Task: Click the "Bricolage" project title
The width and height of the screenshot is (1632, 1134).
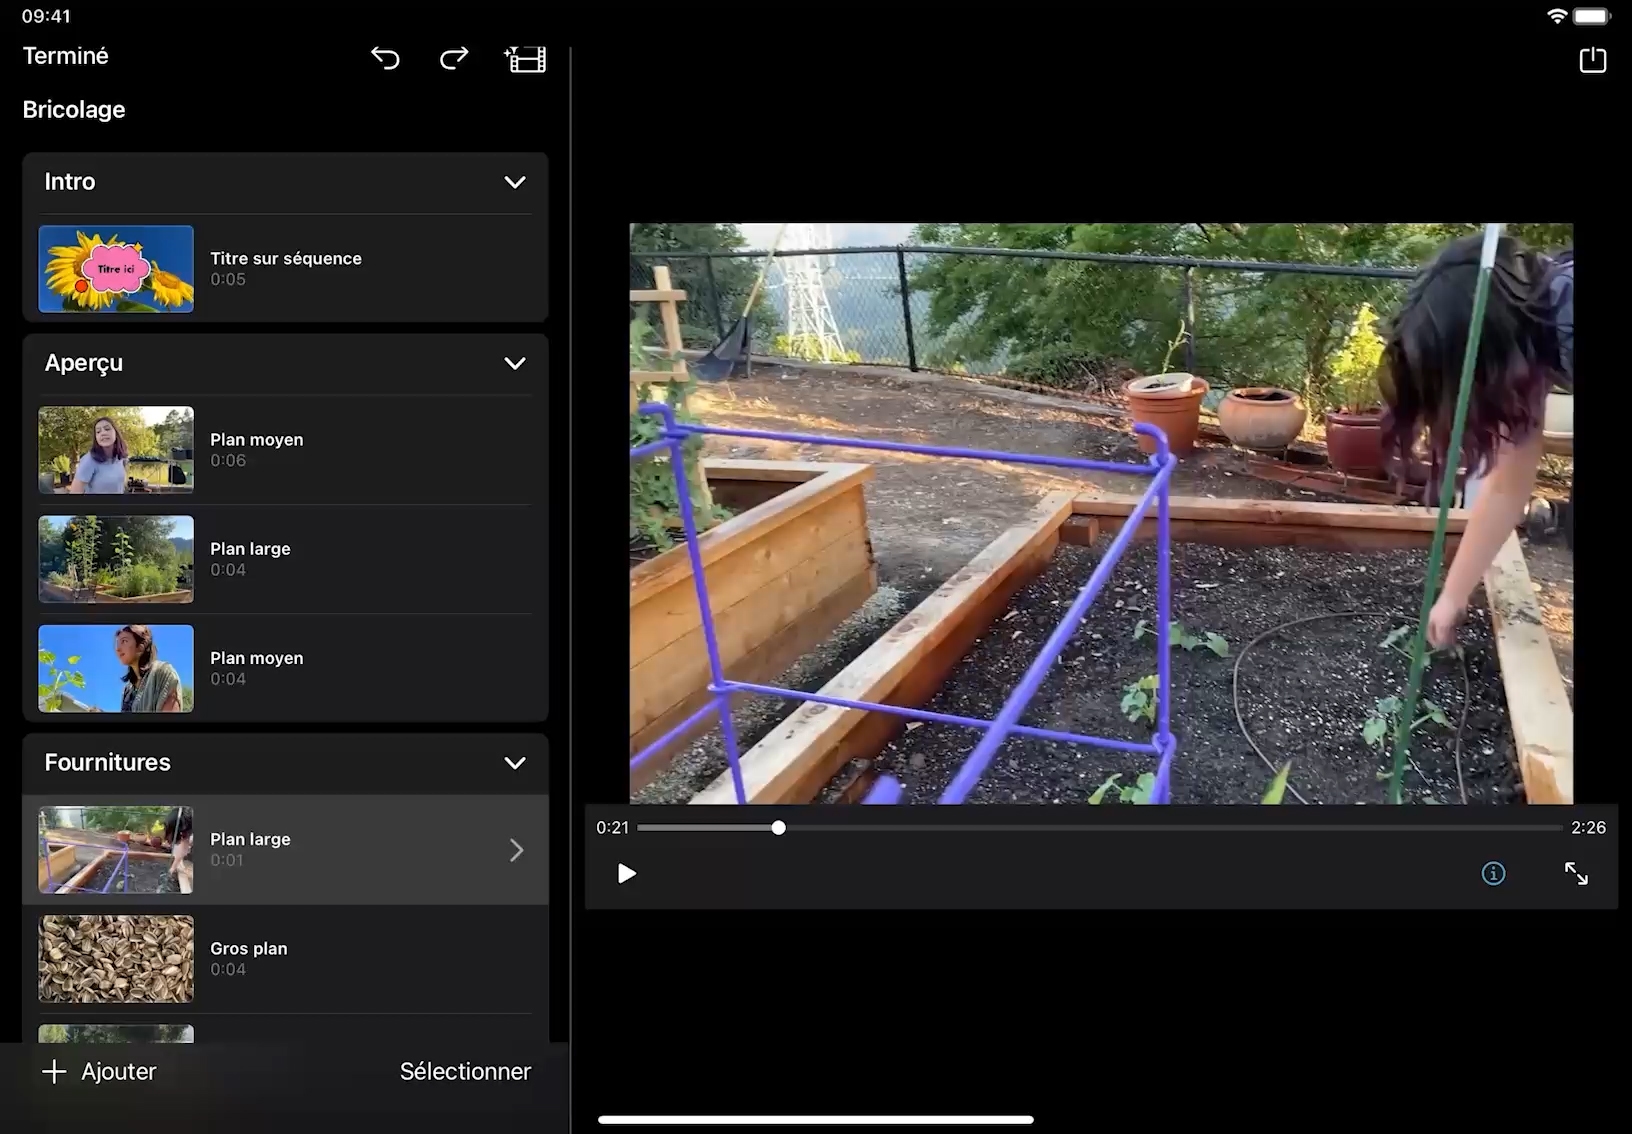Action: click(x=74, y=110)
